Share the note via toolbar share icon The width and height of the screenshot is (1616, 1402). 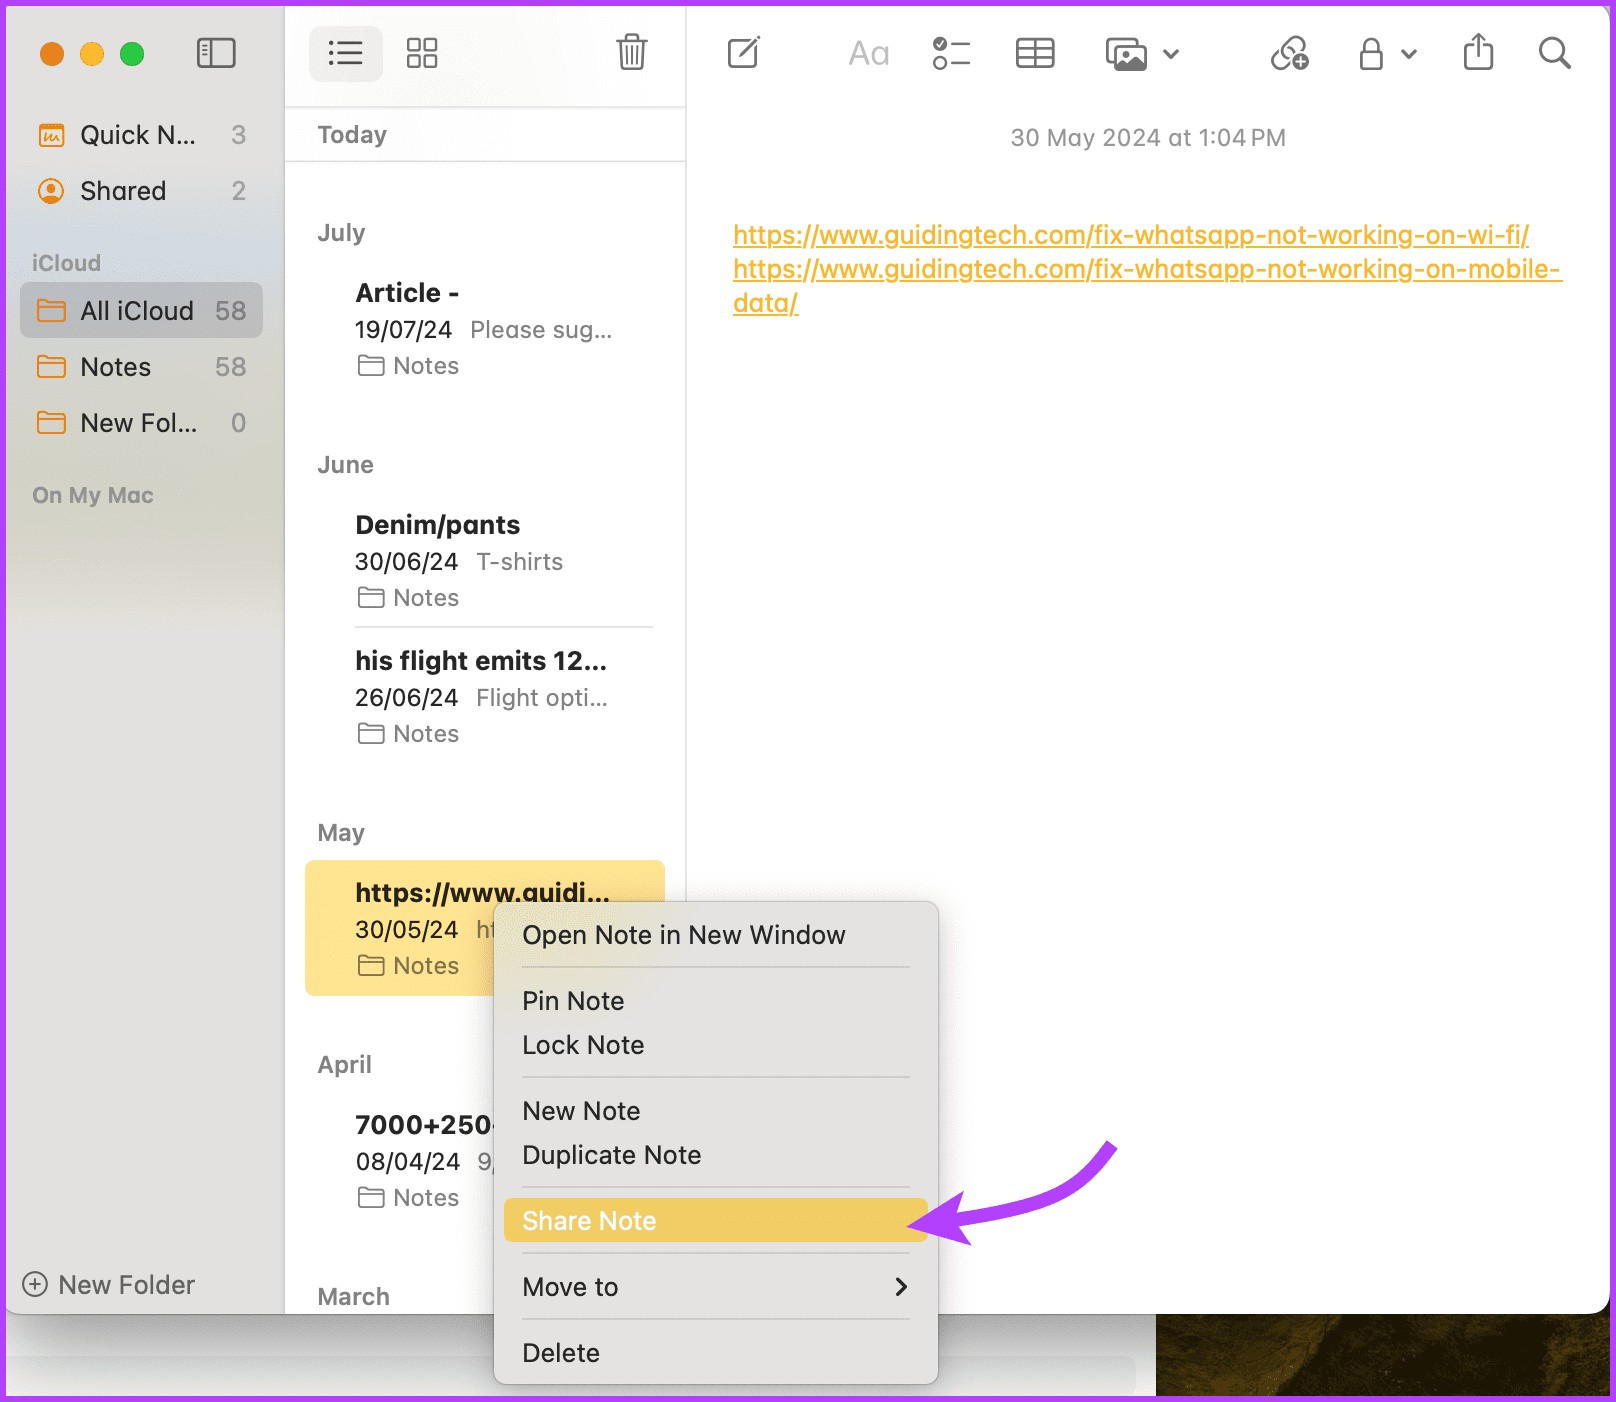1478,53
